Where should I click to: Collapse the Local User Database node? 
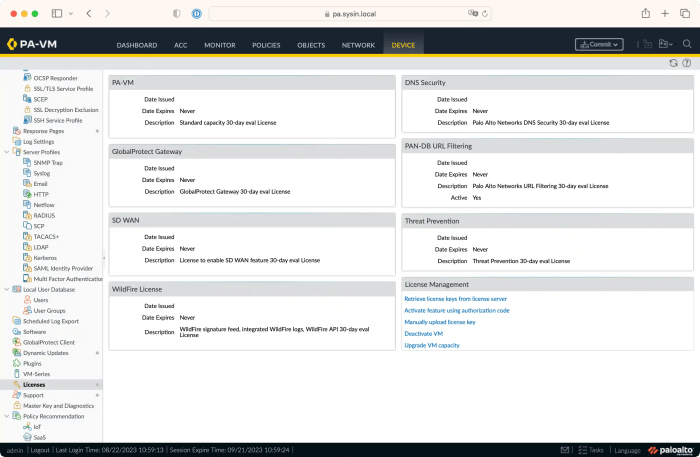(x=6, y=289)
